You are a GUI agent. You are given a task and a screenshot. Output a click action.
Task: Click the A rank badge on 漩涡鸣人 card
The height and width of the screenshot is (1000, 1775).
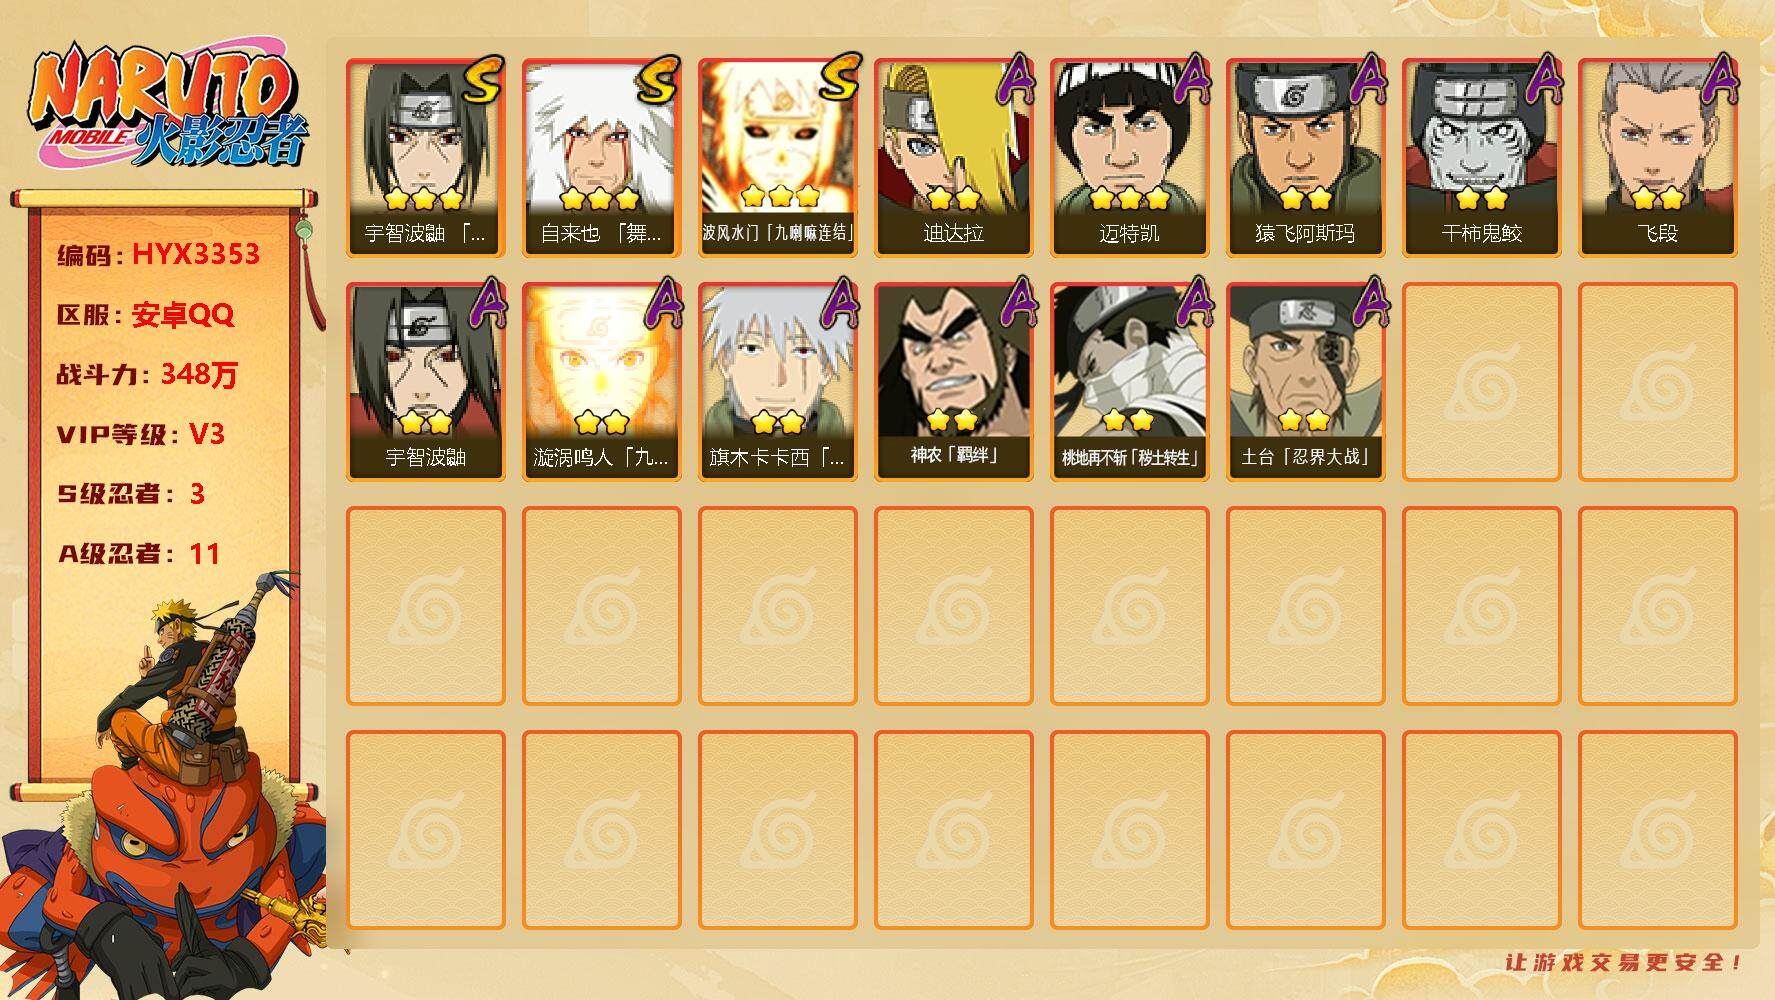[664, 302]
